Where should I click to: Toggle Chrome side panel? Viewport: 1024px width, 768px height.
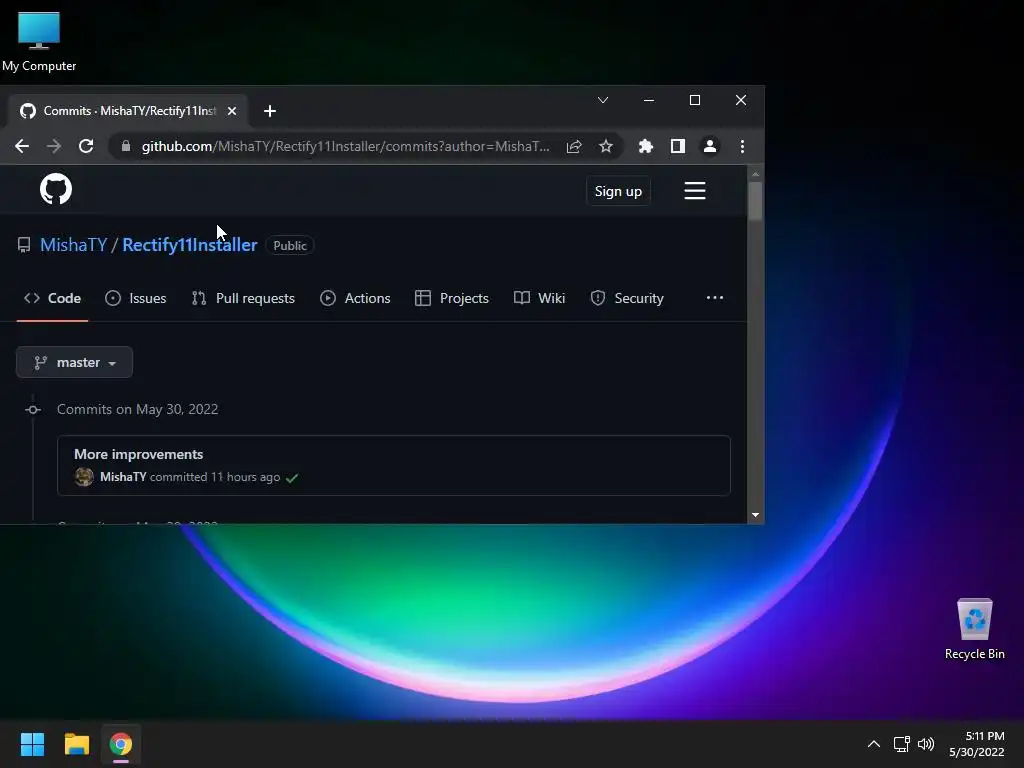coord(678,146)
